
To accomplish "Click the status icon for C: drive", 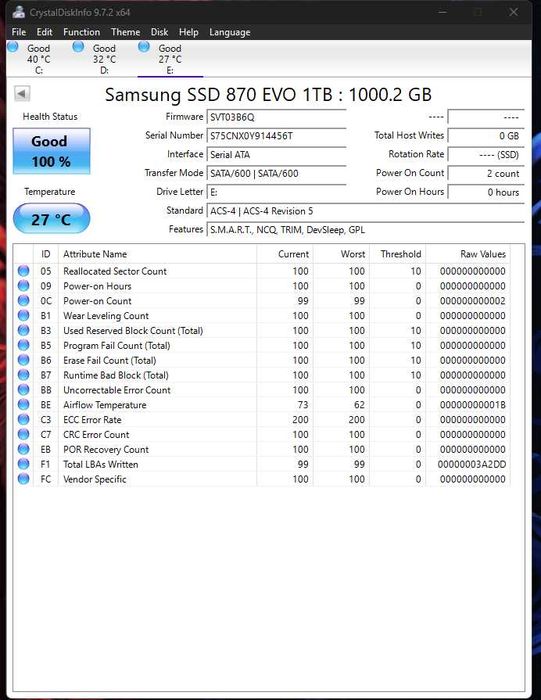I will click(x=13, y=46).
